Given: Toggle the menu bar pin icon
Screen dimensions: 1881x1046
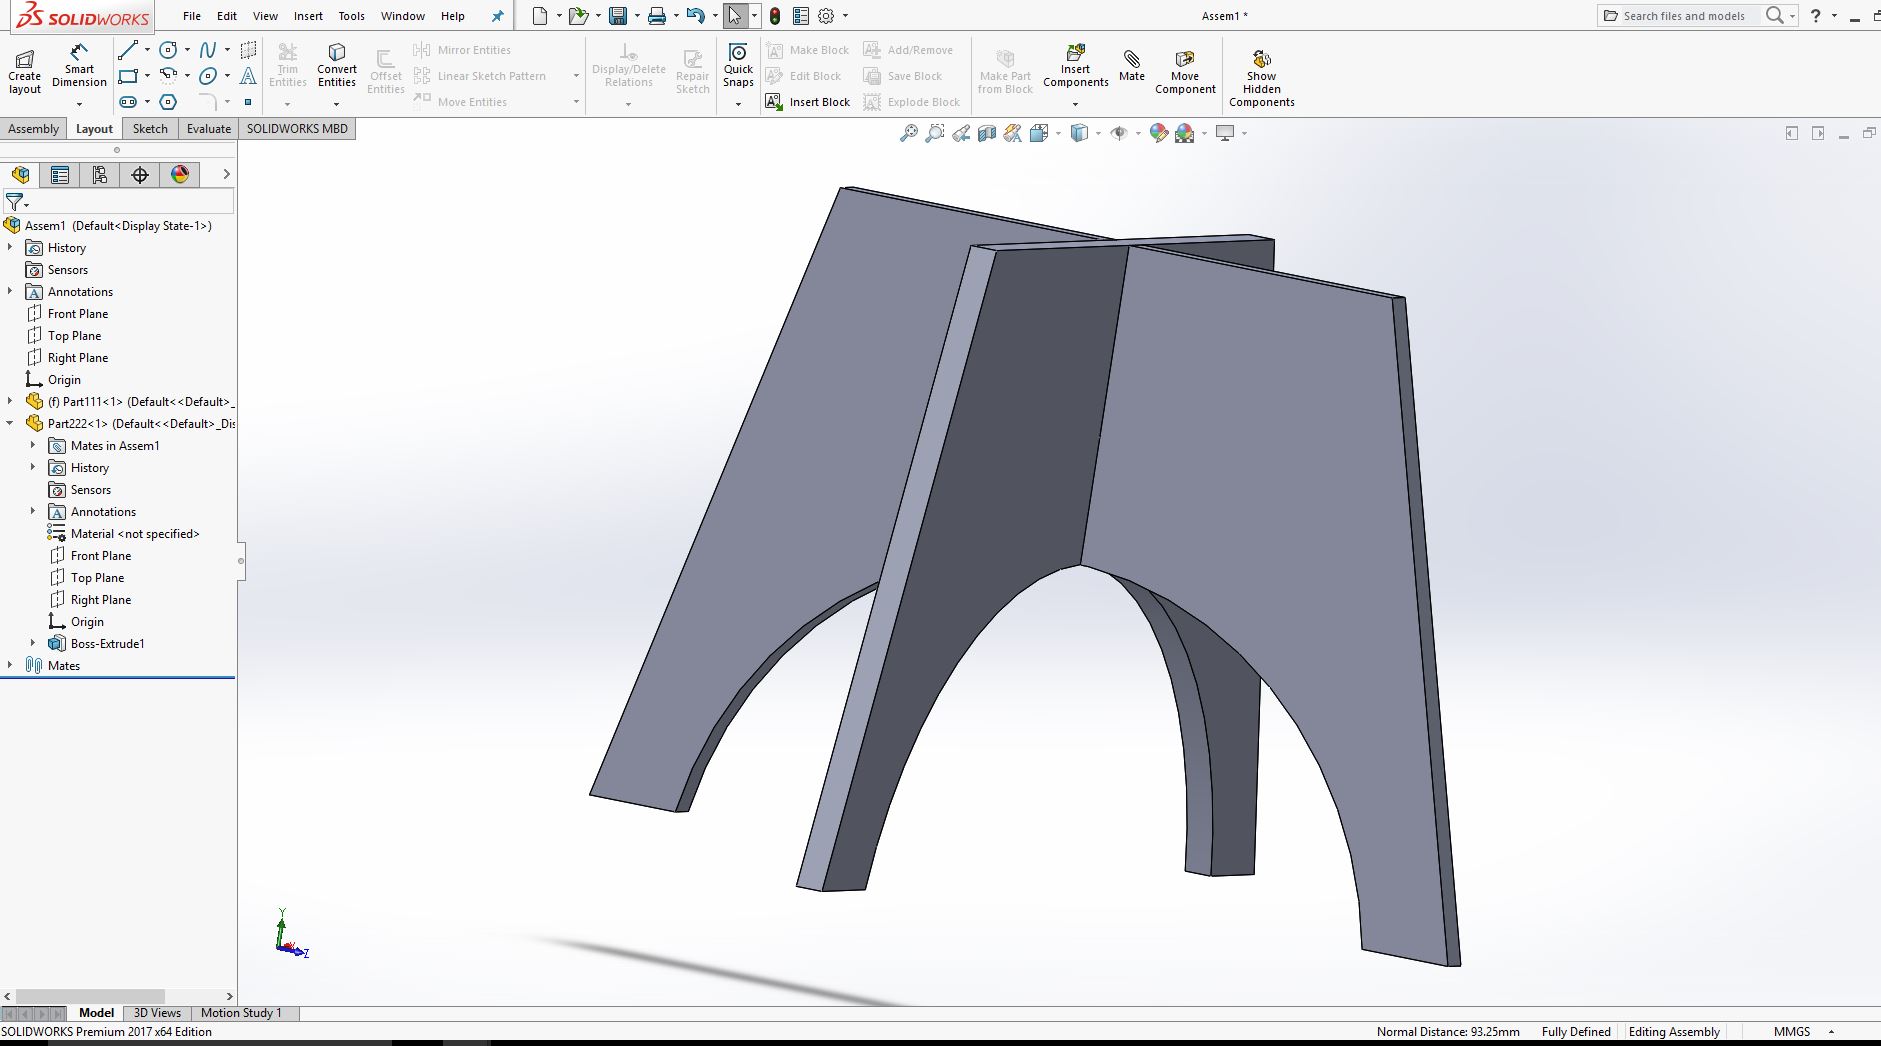Looking at the screenshot, I should [x=497, y=16].
